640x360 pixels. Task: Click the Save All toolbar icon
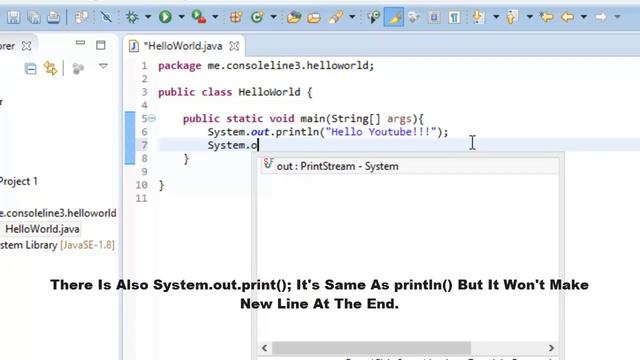pyautogui.click(x=33, y=17)
